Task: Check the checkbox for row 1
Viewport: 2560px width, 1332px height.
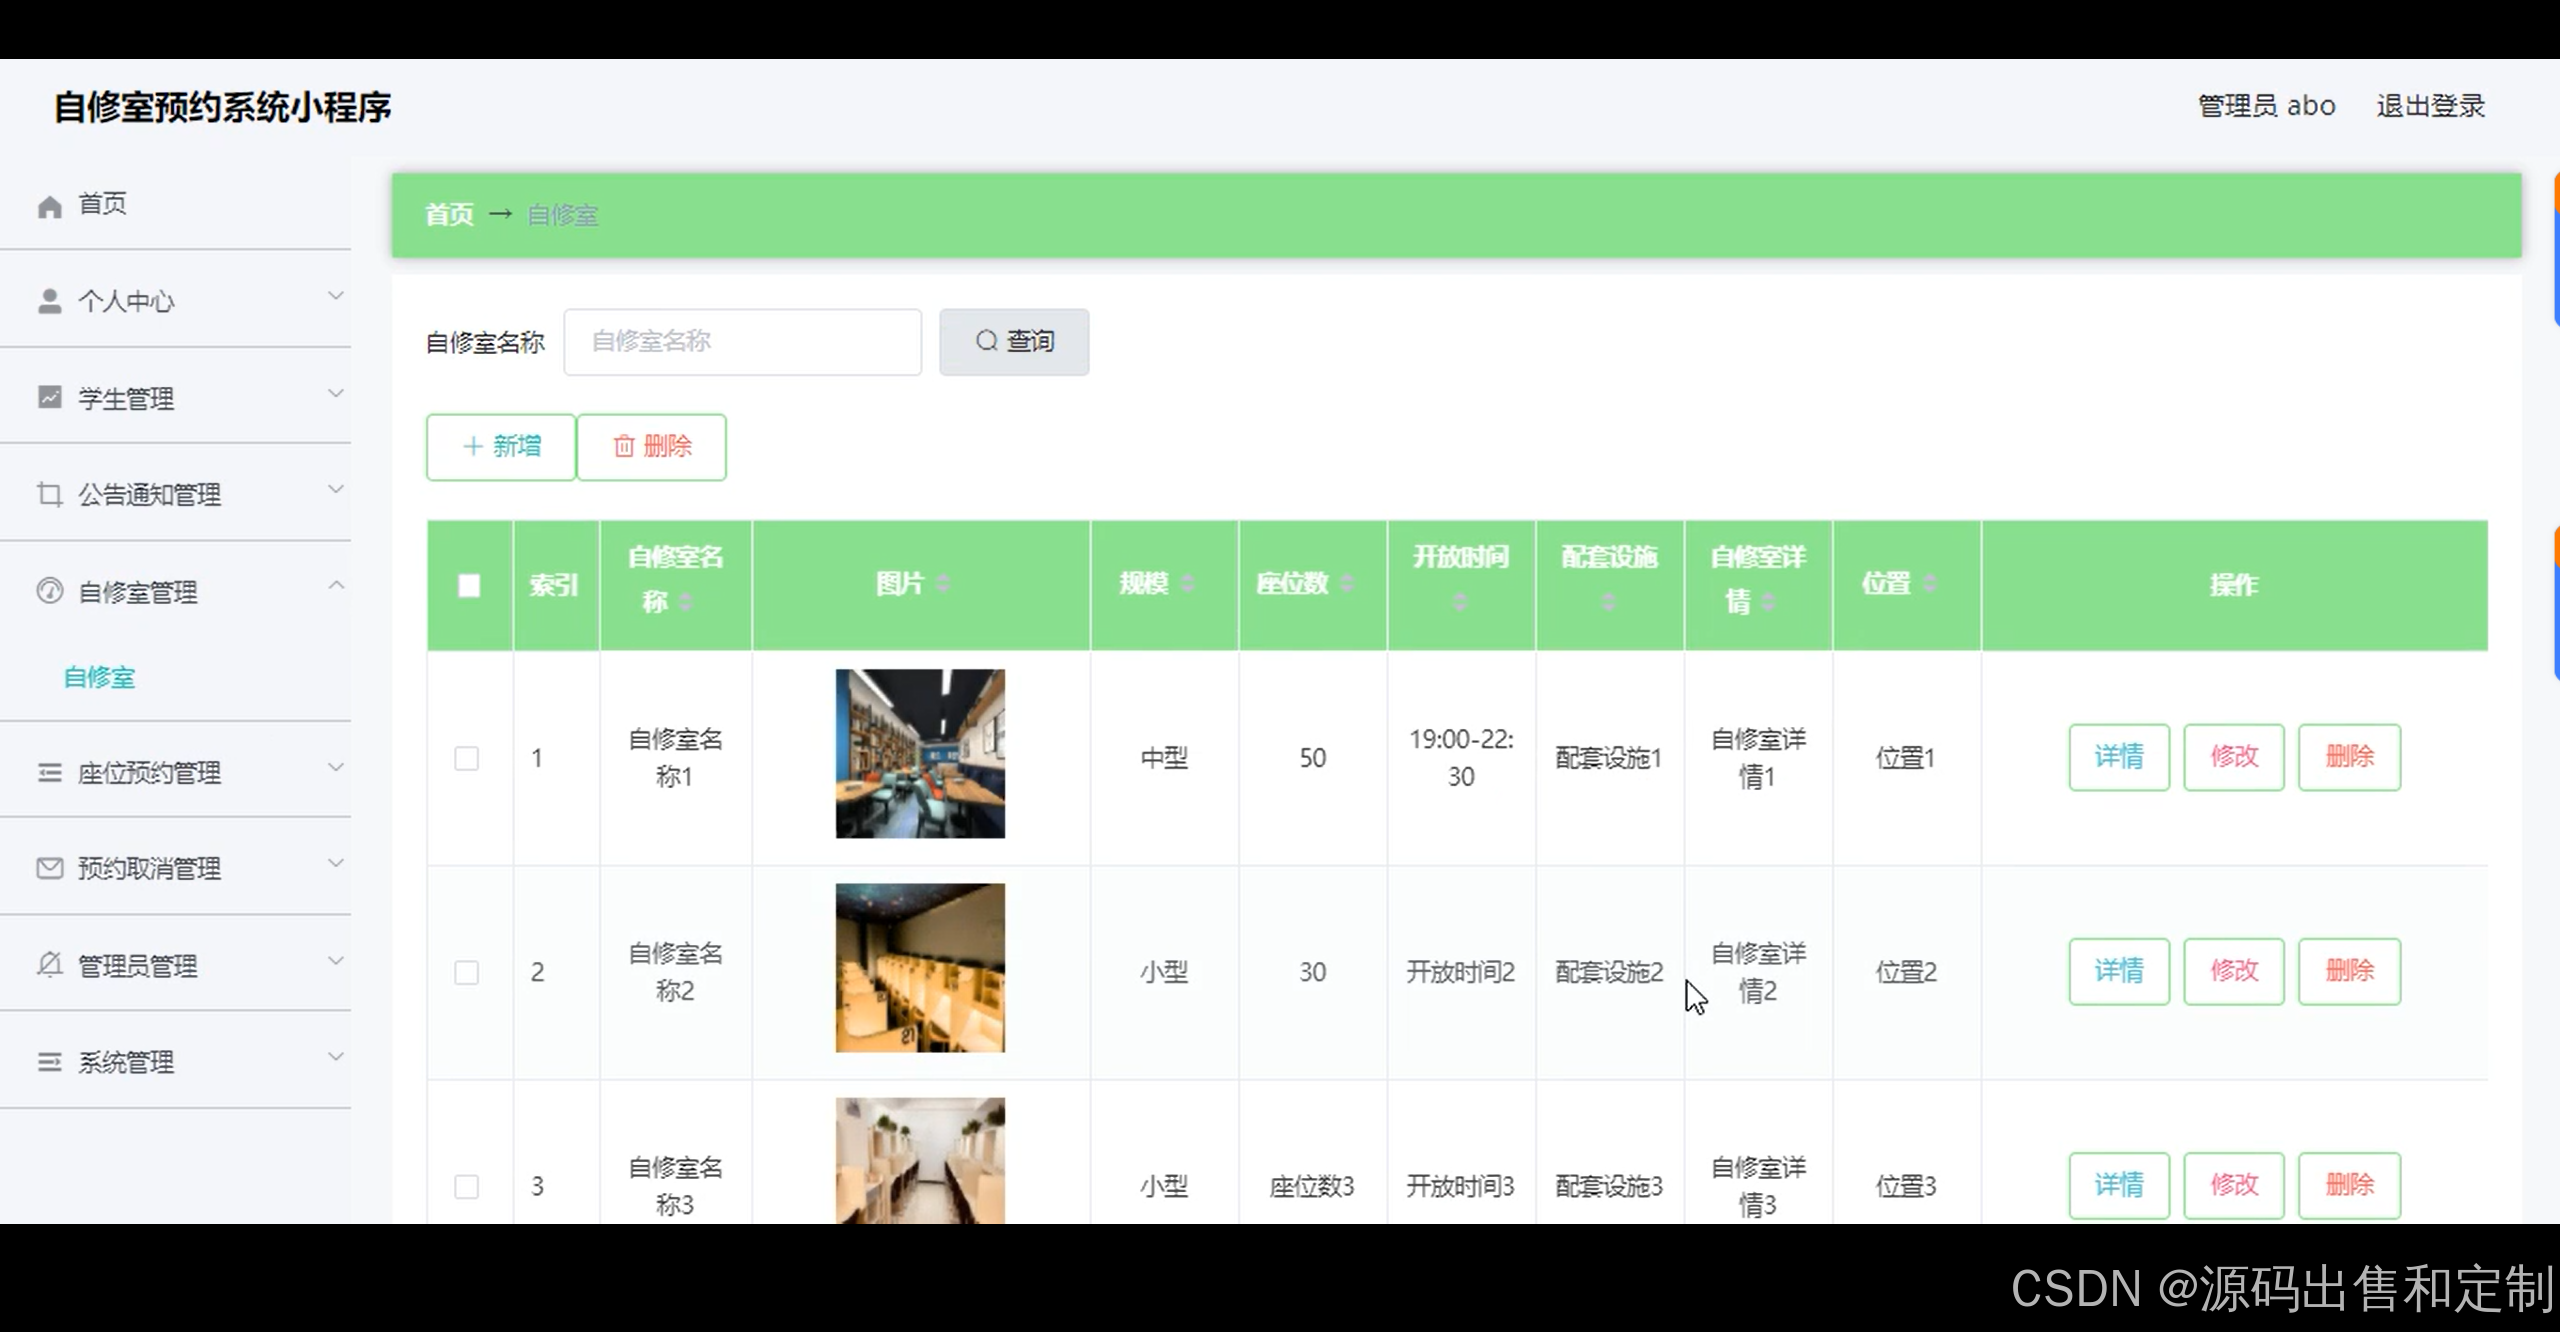Action: point(466,758)
